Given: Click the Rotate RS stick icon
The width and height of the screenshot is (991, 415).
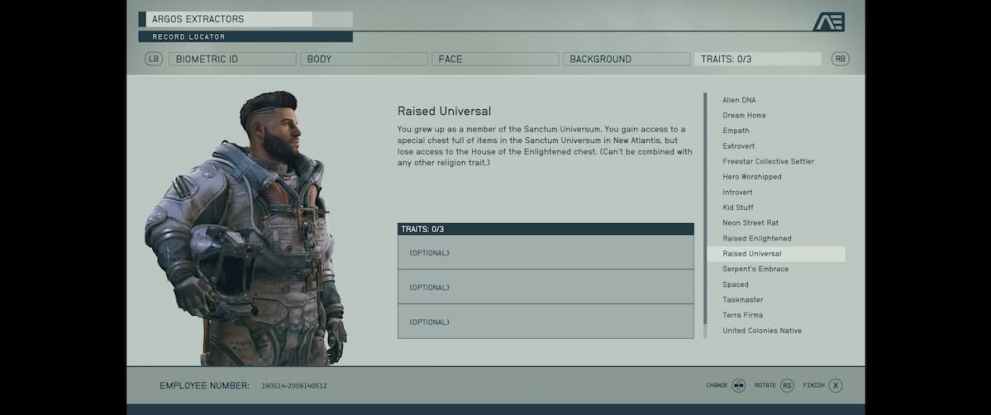Looking at the screenshot, I should click(x=787, y=385).
